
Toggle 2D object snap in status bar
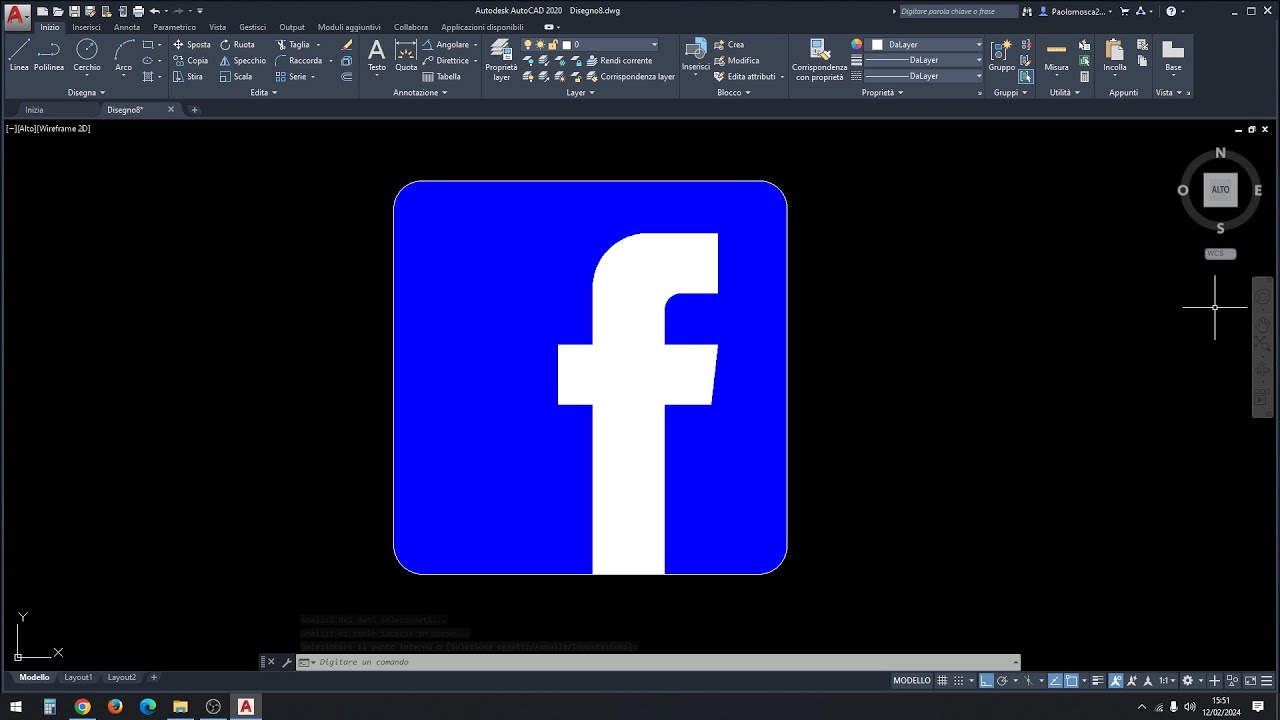coord(1071,680)
